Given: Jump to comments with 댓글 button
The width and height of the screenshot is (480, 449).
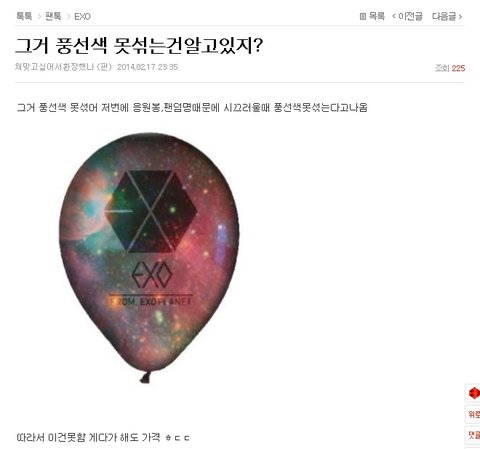Looking at the screenshot, I should [473, 434].
